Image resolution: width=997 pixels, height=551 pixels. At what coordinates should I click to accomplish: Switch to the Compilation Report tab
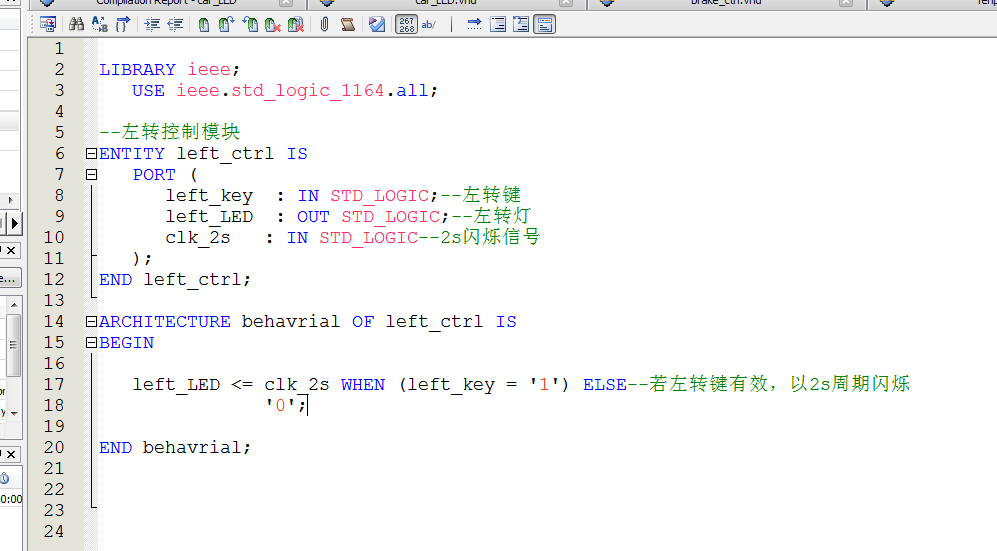[x=166, y=3]
